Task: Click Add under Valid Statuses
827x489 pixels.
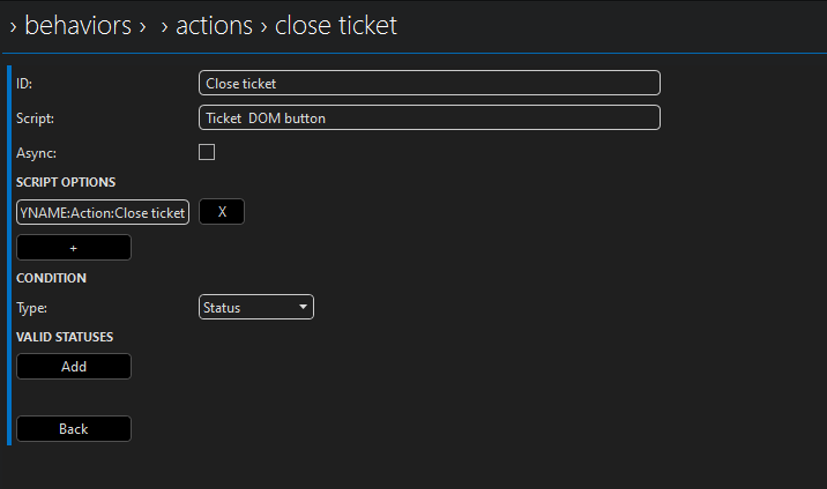Action: (74, 366)
